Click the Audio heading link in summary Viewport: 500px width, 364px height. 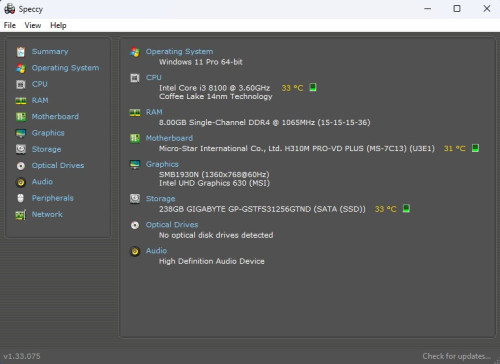pyautogui.click(x=156, y=251)
